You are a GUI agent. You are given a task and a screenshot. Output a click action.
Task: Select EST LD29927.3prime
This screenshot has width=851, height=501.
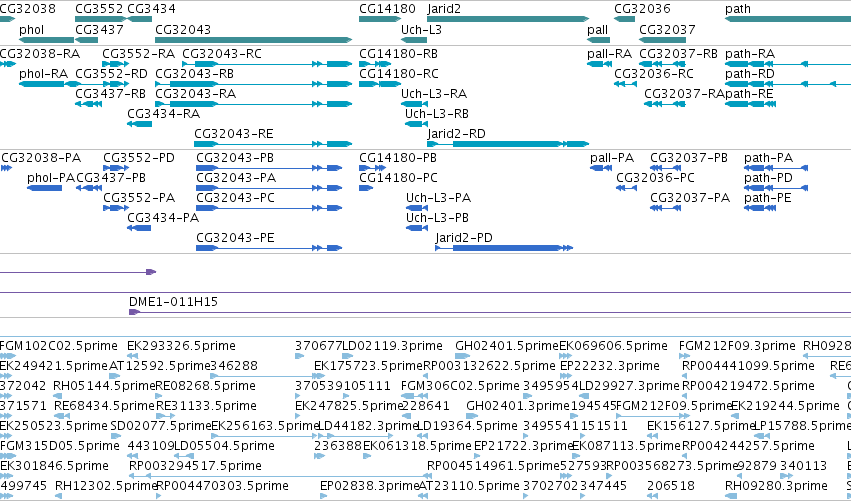[630, 386]
